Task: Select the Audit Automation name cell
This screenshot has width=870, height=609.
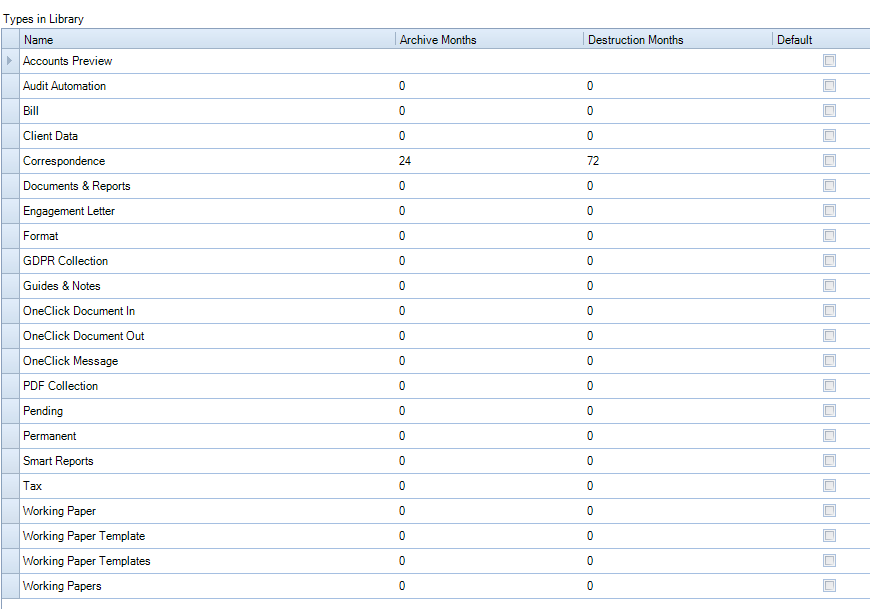Action: (x=208, y=85)
